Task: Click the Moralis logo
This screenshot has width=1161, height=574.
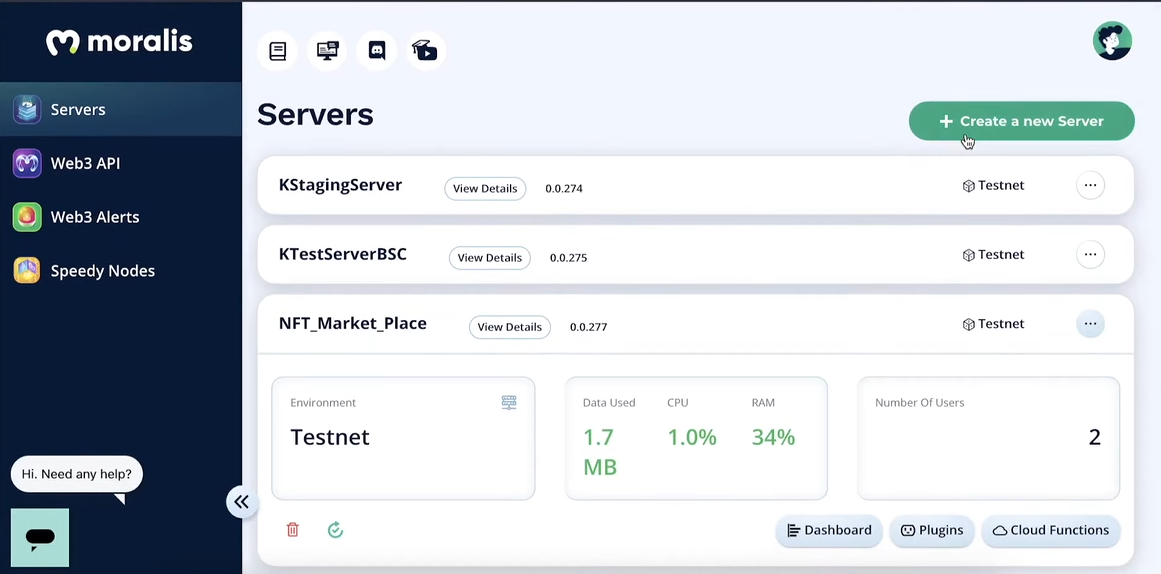Action: point(119,42)
